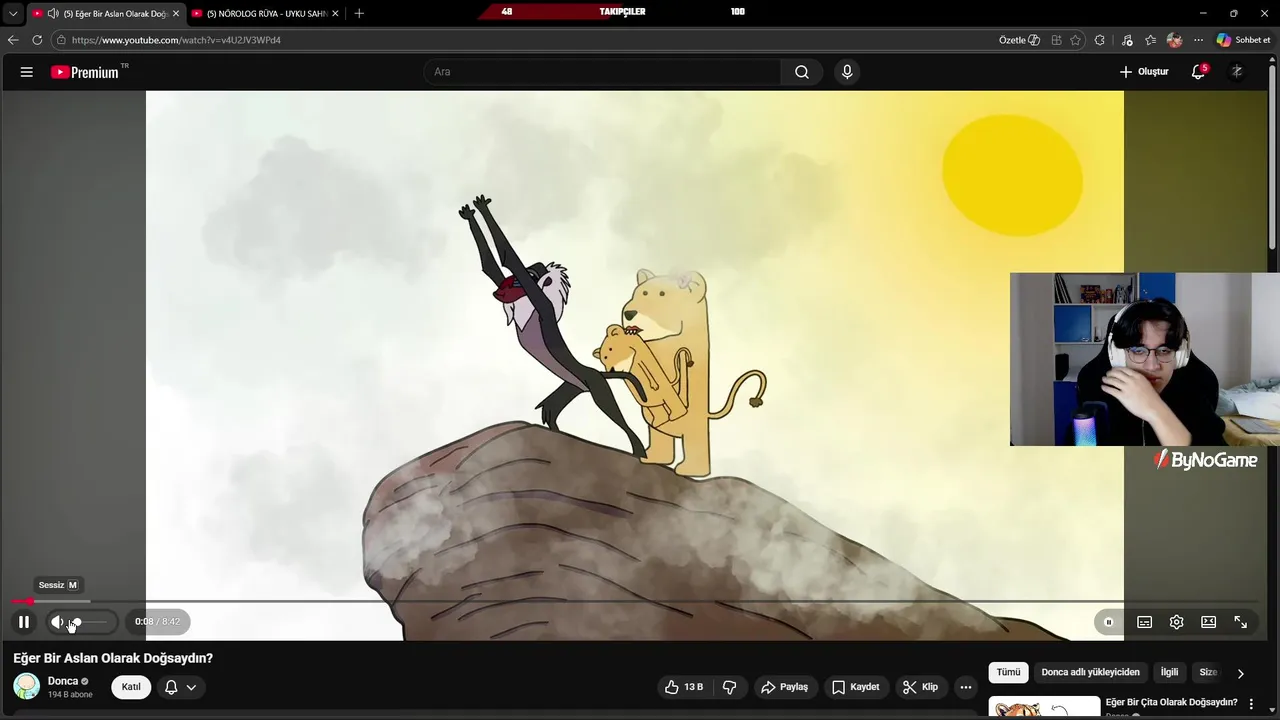
Task: Share the video via Paylaş button
Action: [x=785, y=687]
